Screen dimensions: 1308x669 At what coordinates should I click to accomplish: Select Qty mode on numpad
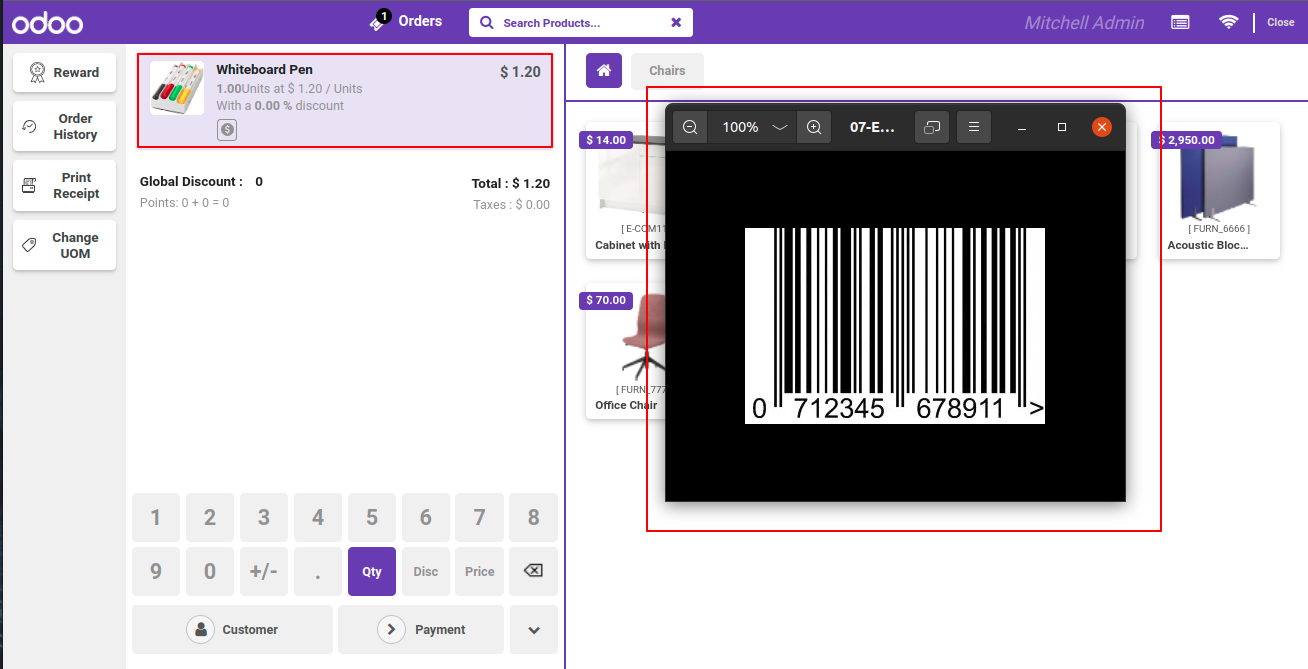pyautogui.click(x=372, y=571)
